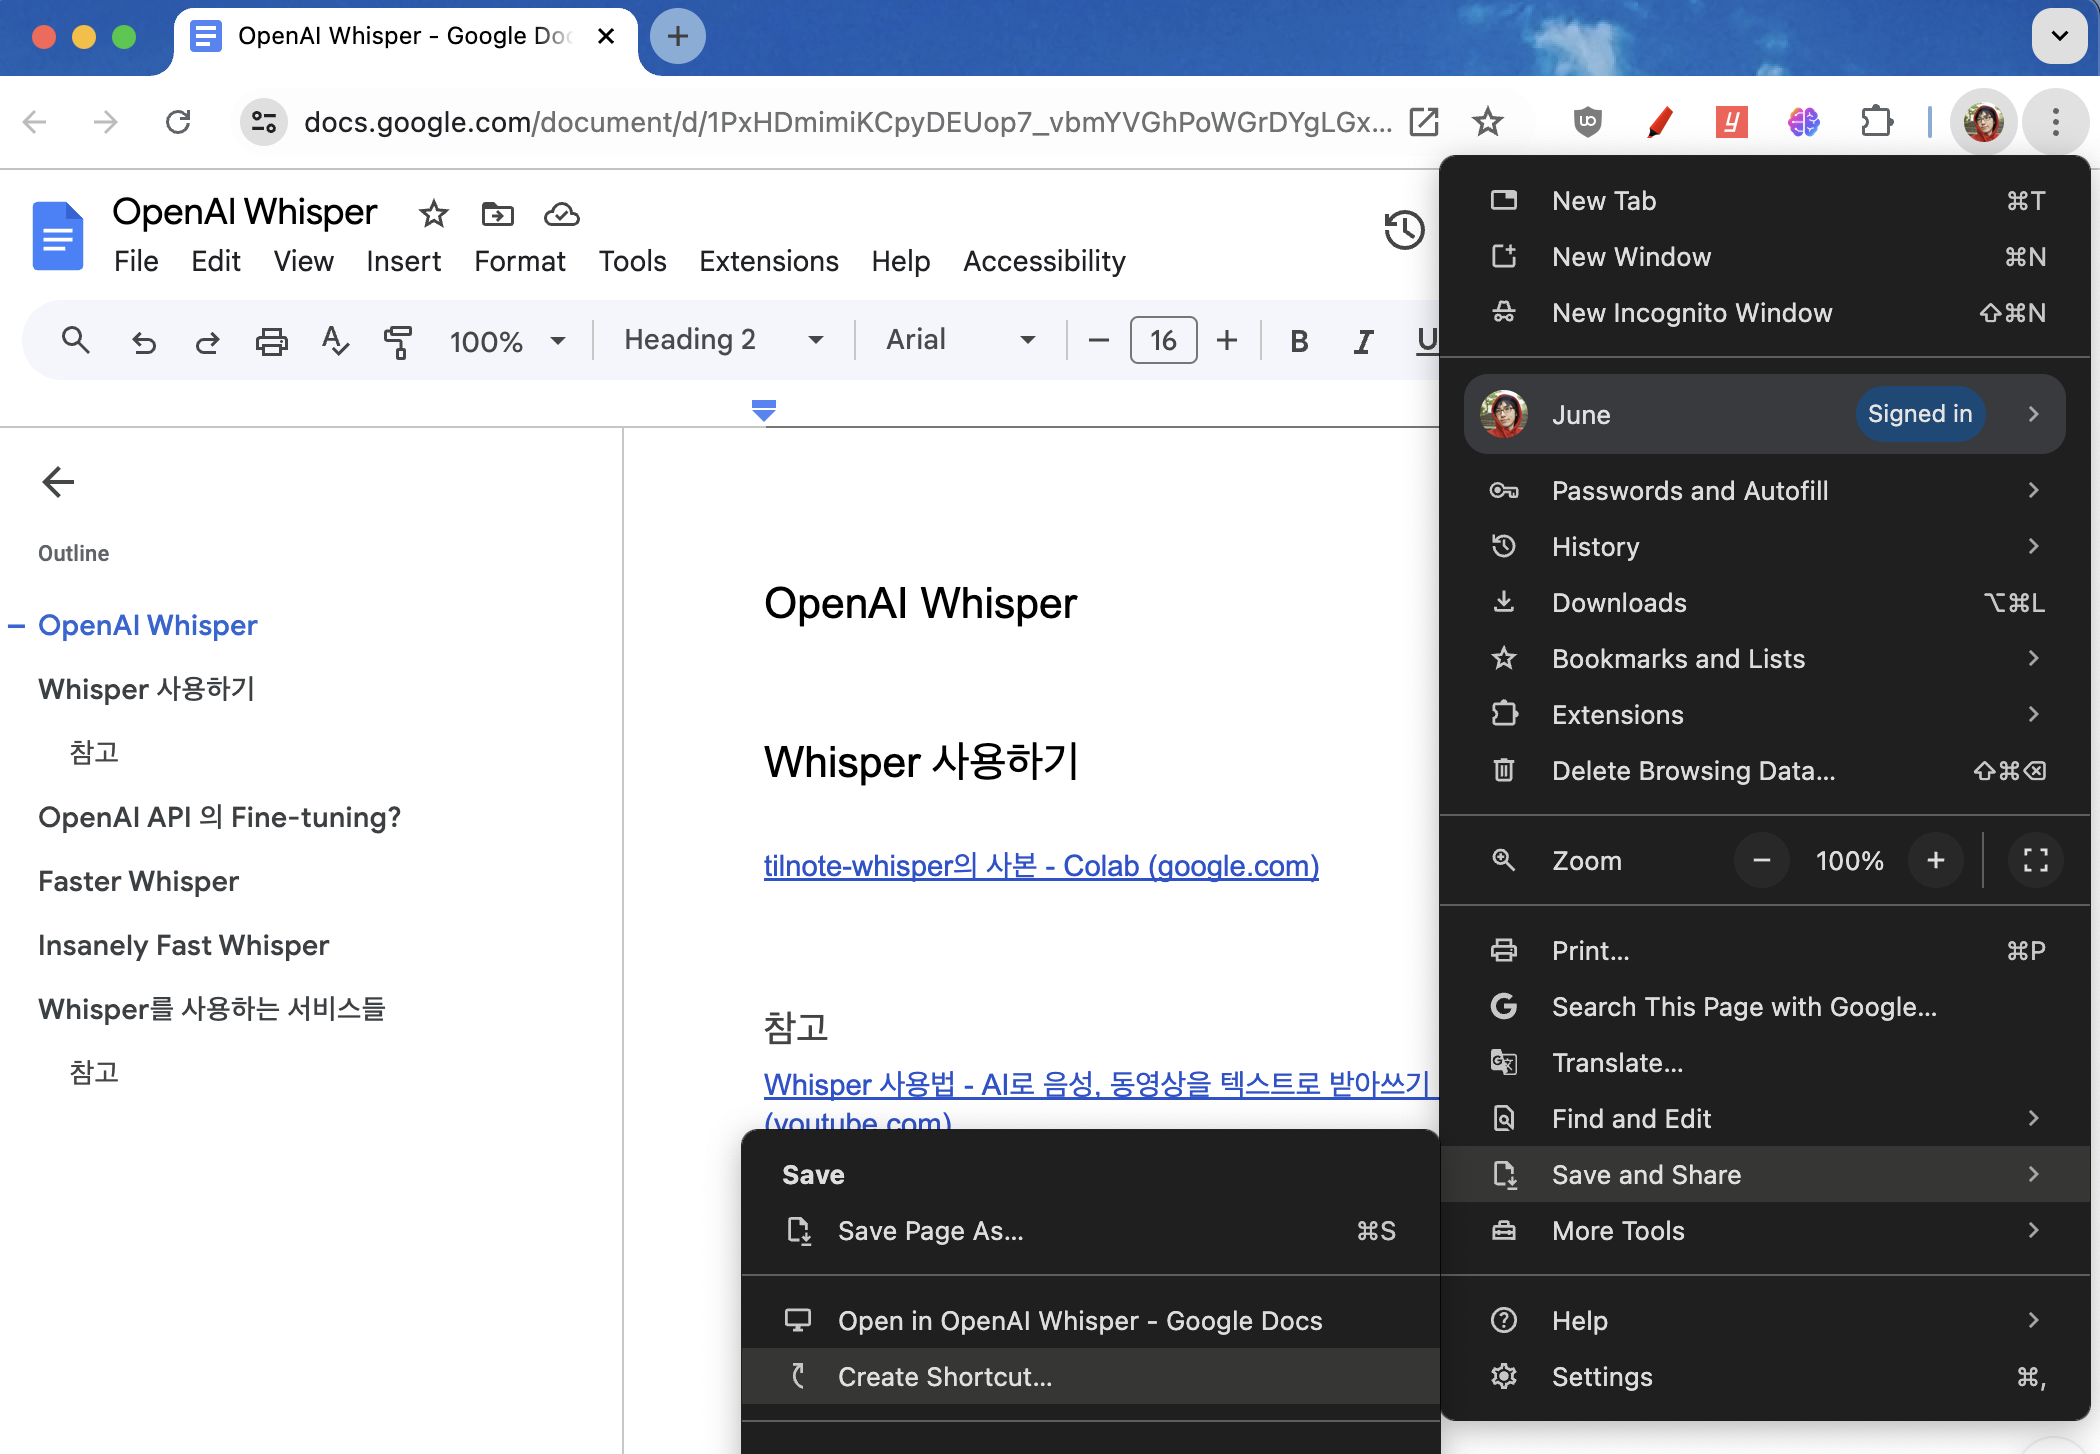Click the spelling and grammar check icon
The width and height of the screenshot is (2100, 1454).
pos(335,341)
